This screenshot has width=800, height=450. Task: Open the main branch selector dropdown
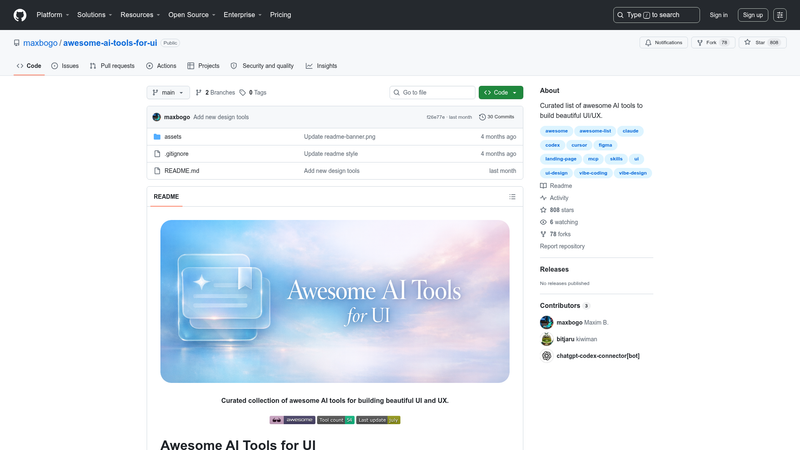click(x=168, y=92)
